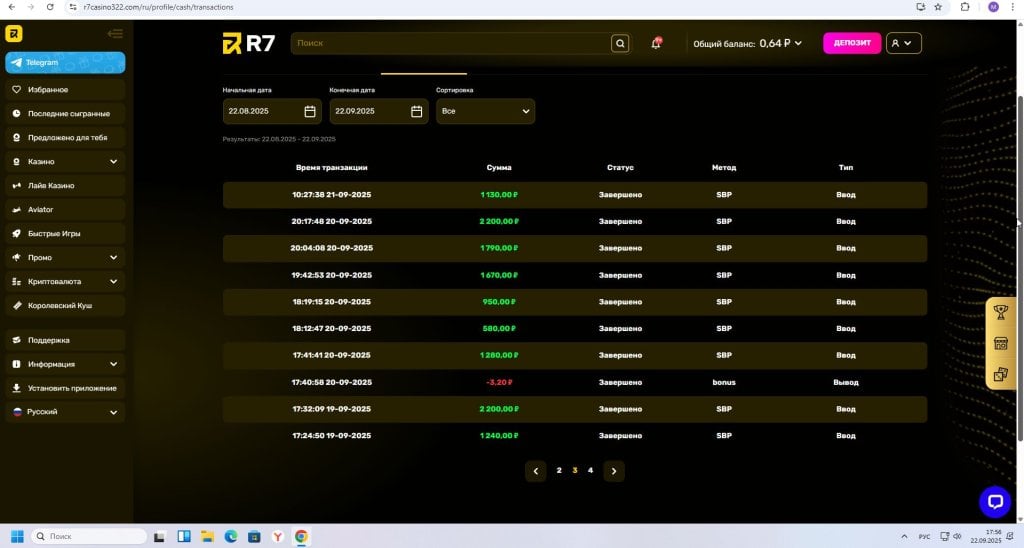
Task: Click the R7 logo in header
Action: tap(249, 43)
